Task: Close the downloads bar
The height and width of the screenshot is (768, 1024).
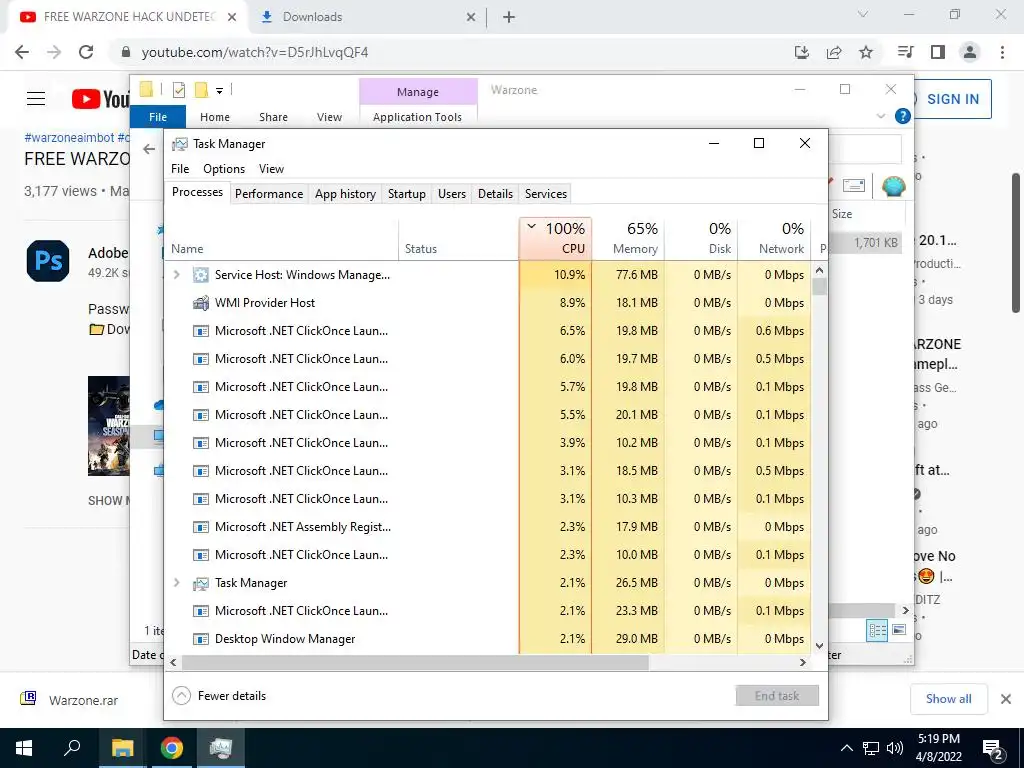Action: click(x=1006, y=699)
